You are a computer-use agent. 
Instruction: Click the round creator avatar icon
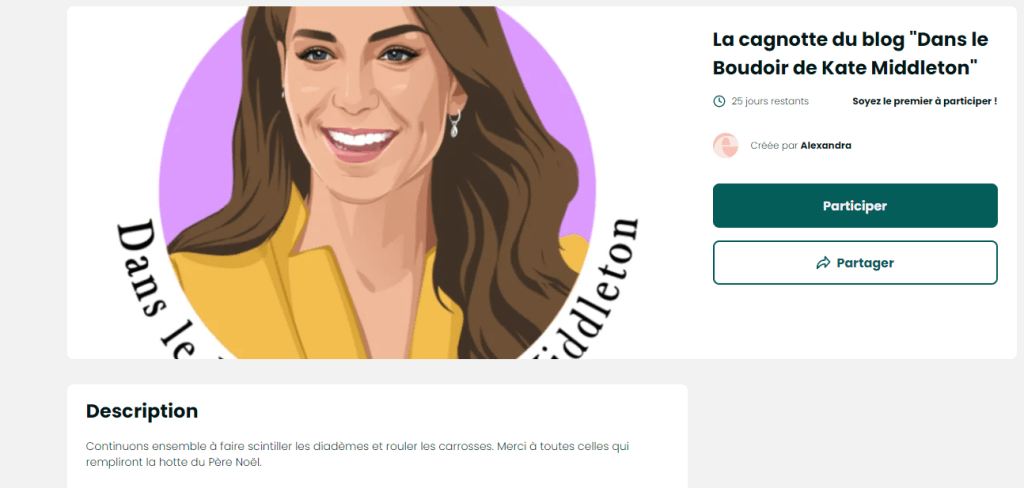[726, 146]
